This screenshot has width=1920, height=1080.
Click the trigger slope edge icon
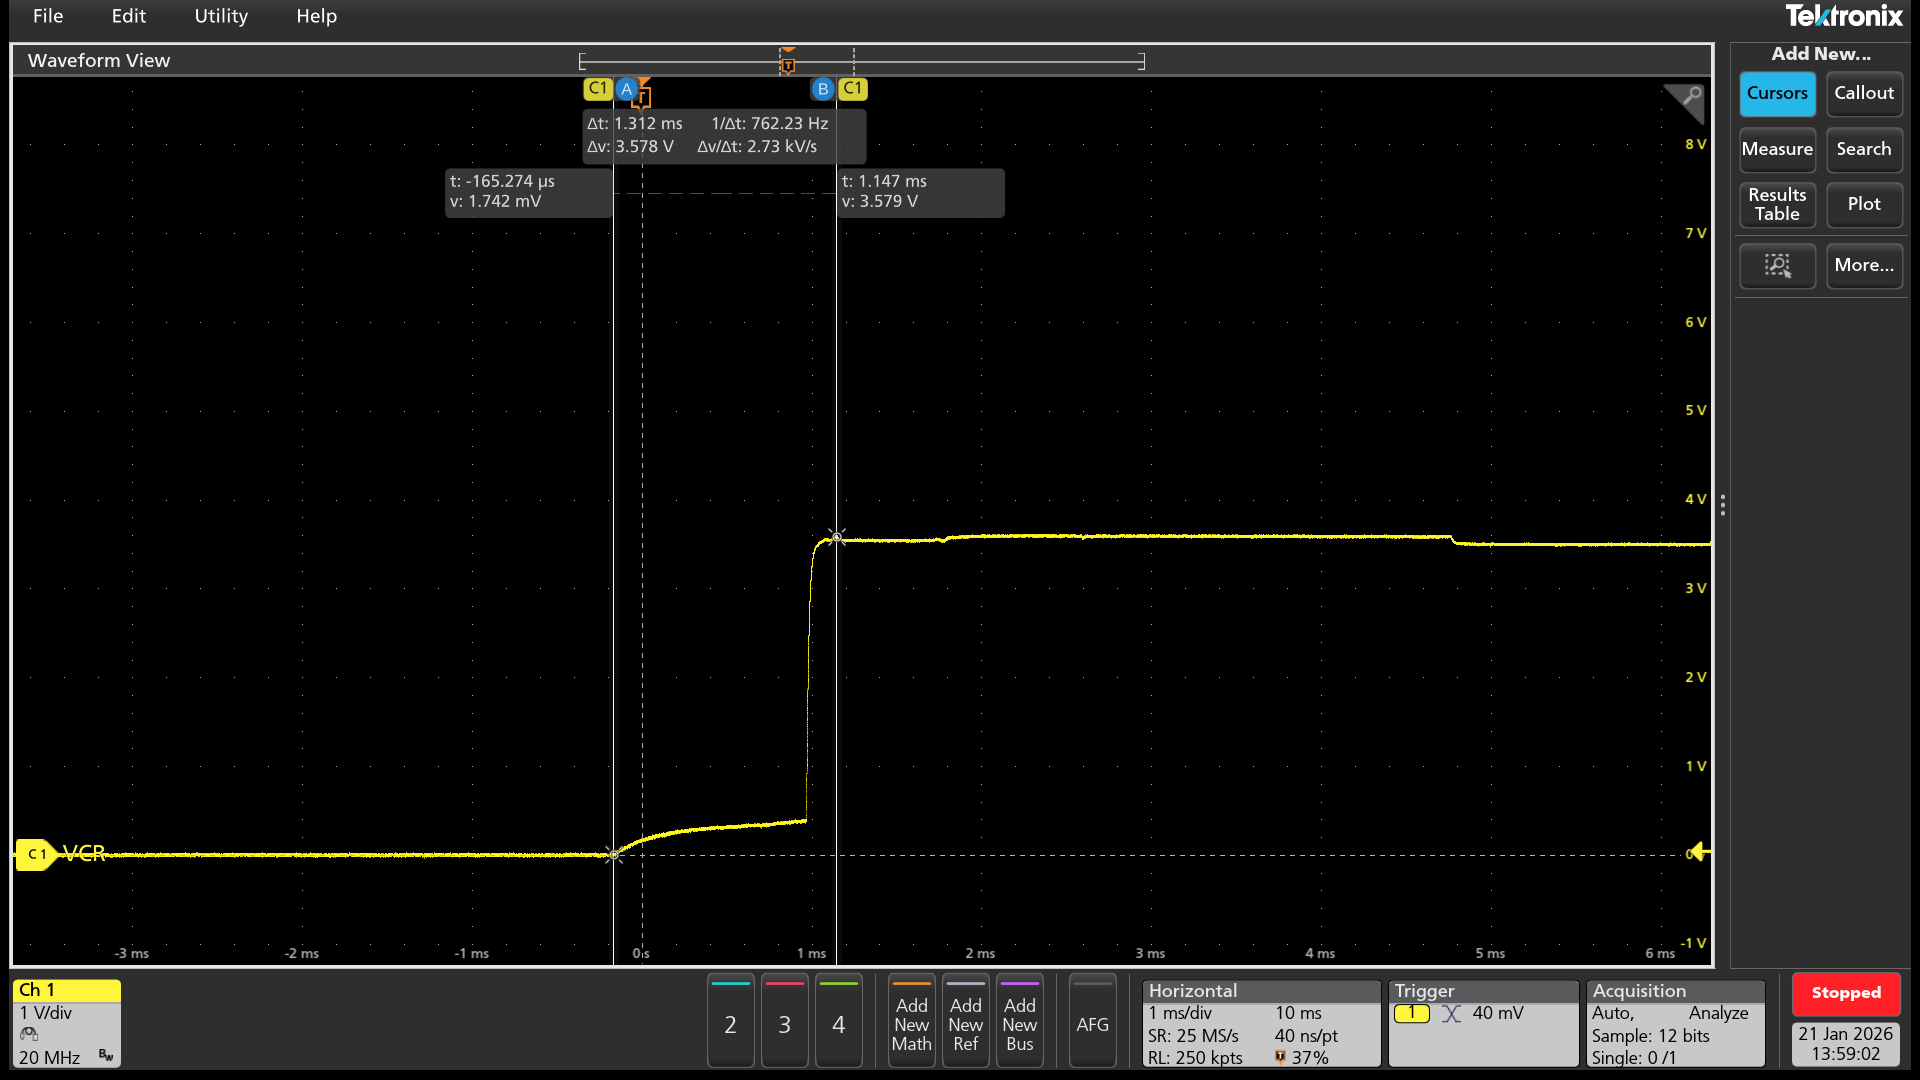click(1451, 1013)
